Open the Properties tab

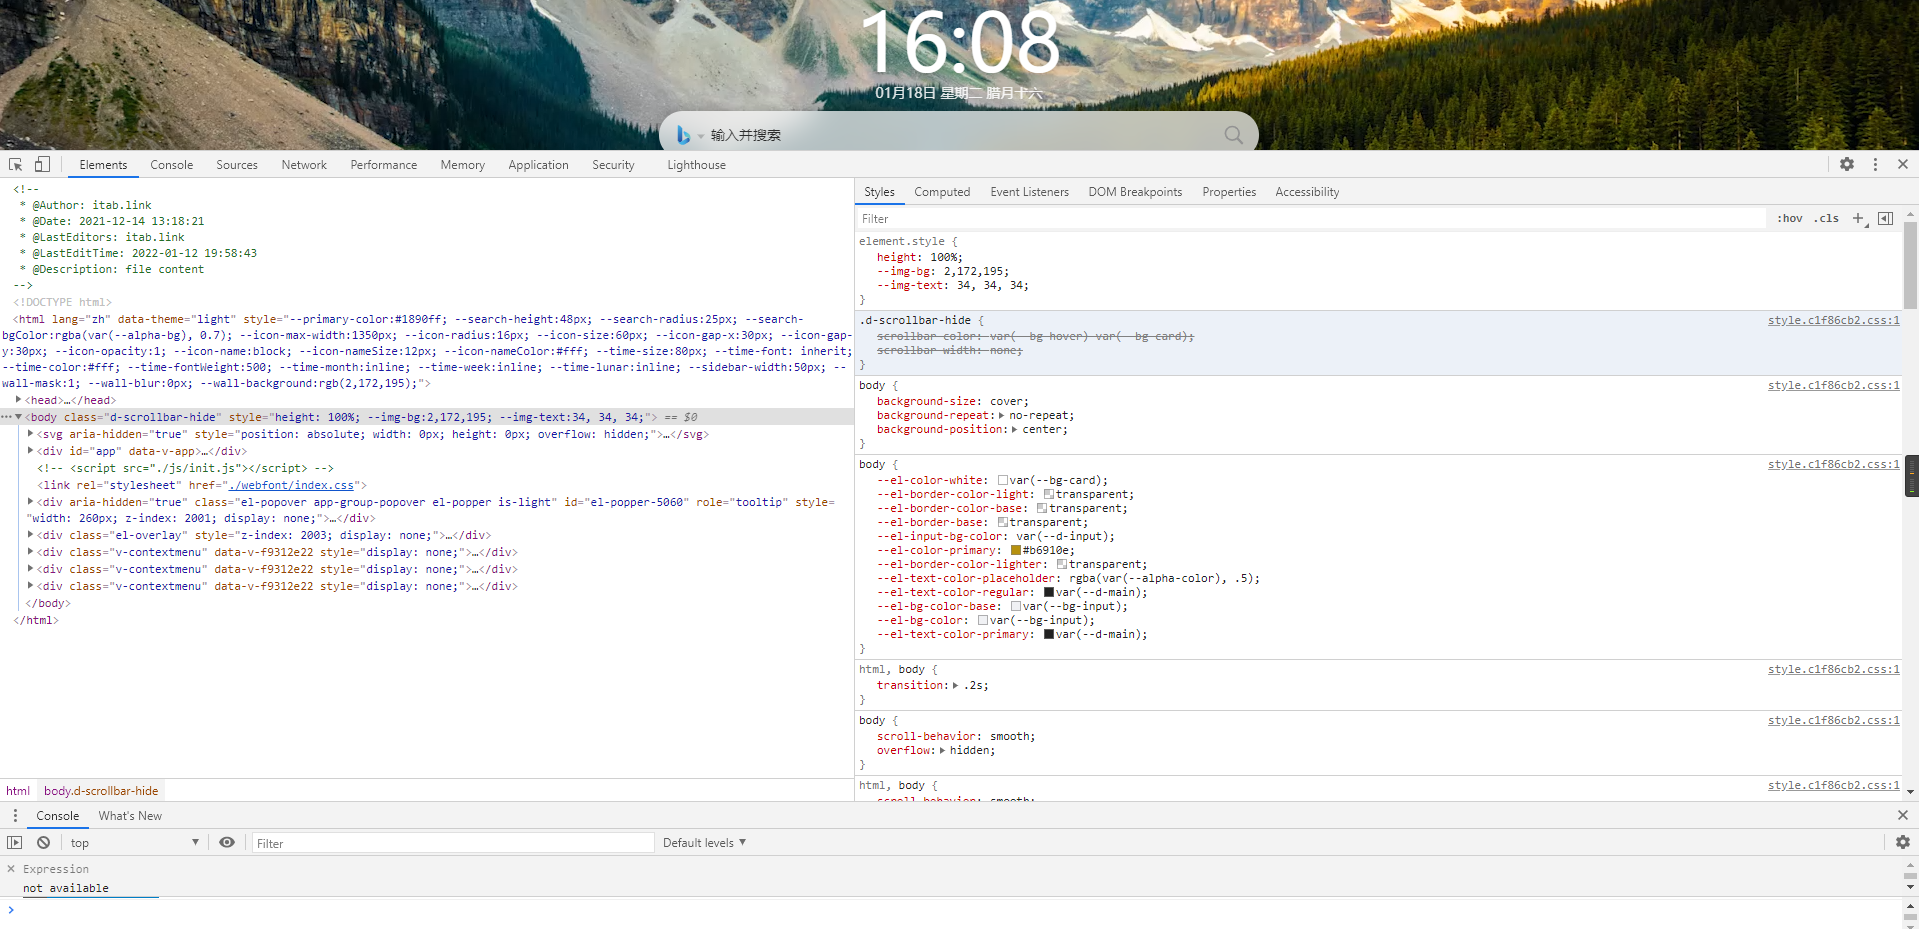(x=1229, y=192)
